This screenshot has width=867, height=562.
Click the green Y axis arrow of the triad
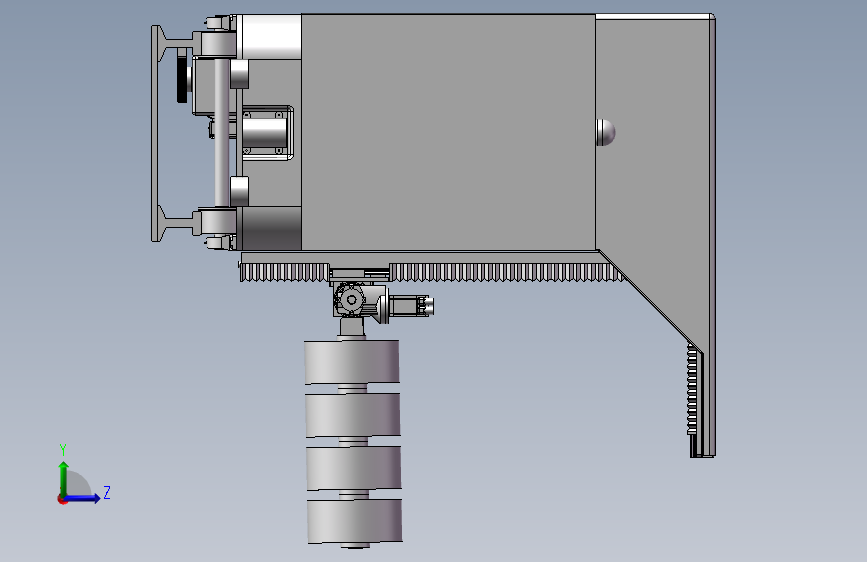64,478
